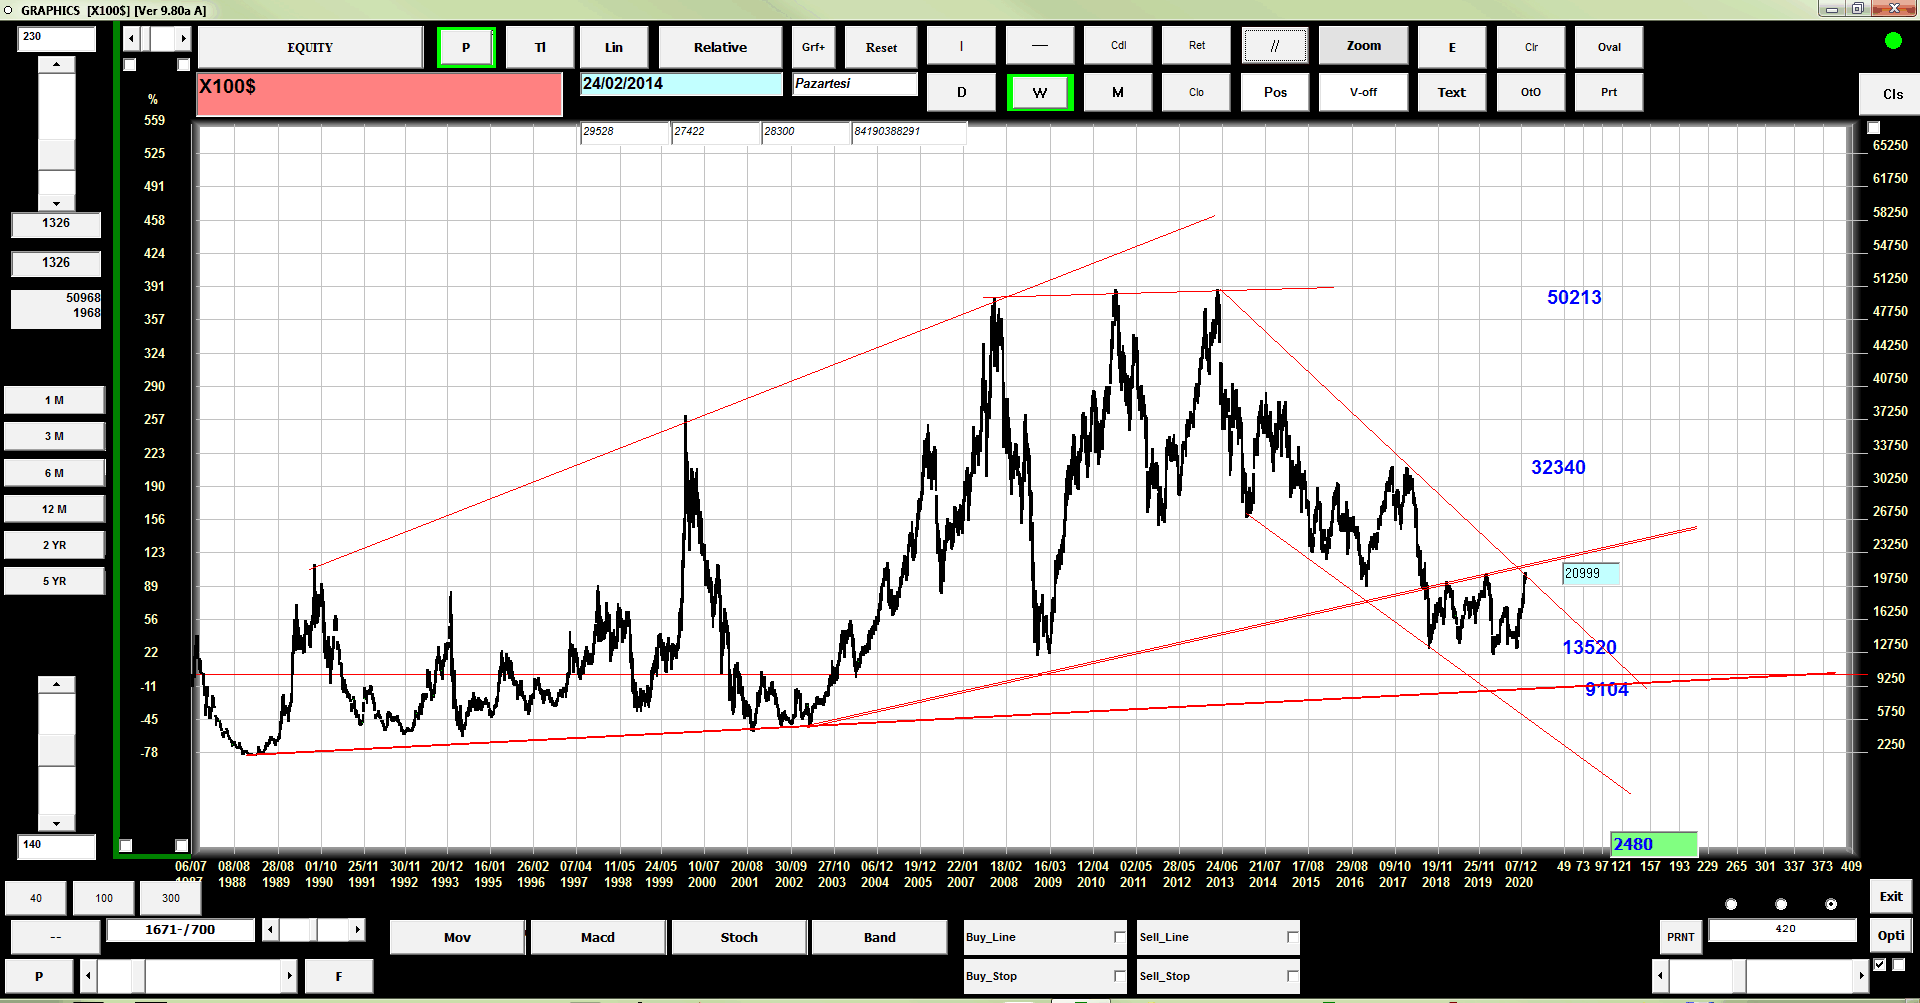Click the Stoch indicator button
The height and width of the screenshot is (1003, 1920).
tap(739, 937)
